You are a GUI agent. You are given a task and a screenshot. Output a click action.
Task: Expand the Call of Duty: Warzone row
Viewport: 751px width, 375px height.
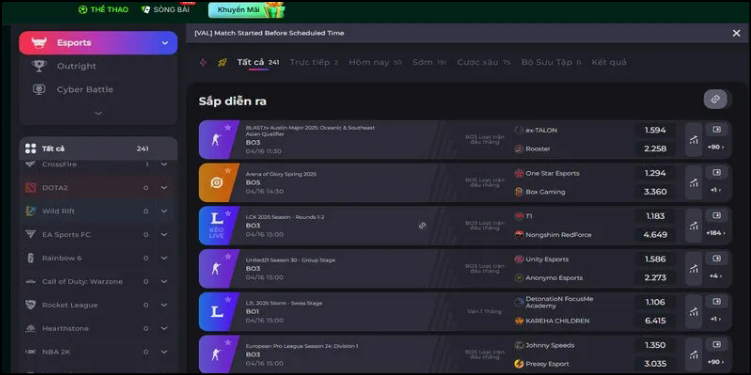(164, 282)
